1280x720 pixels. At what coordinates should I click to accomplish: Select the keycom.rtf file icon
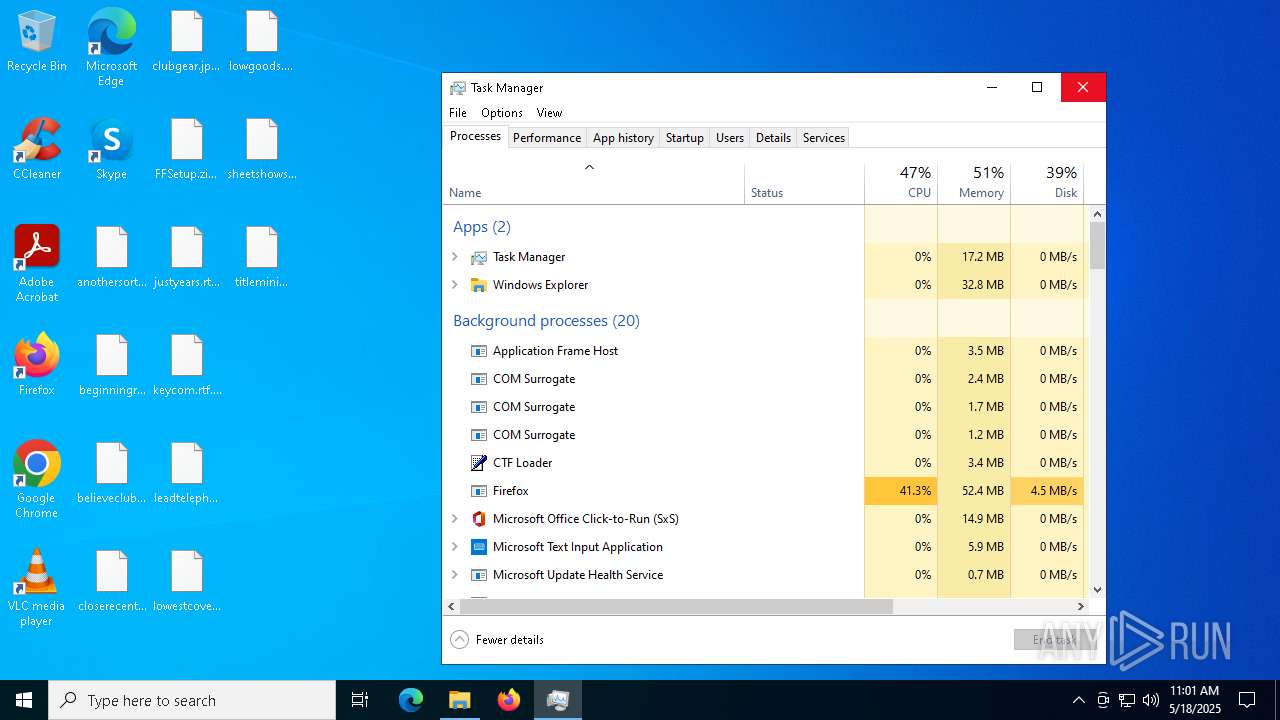tap(186, 366)
